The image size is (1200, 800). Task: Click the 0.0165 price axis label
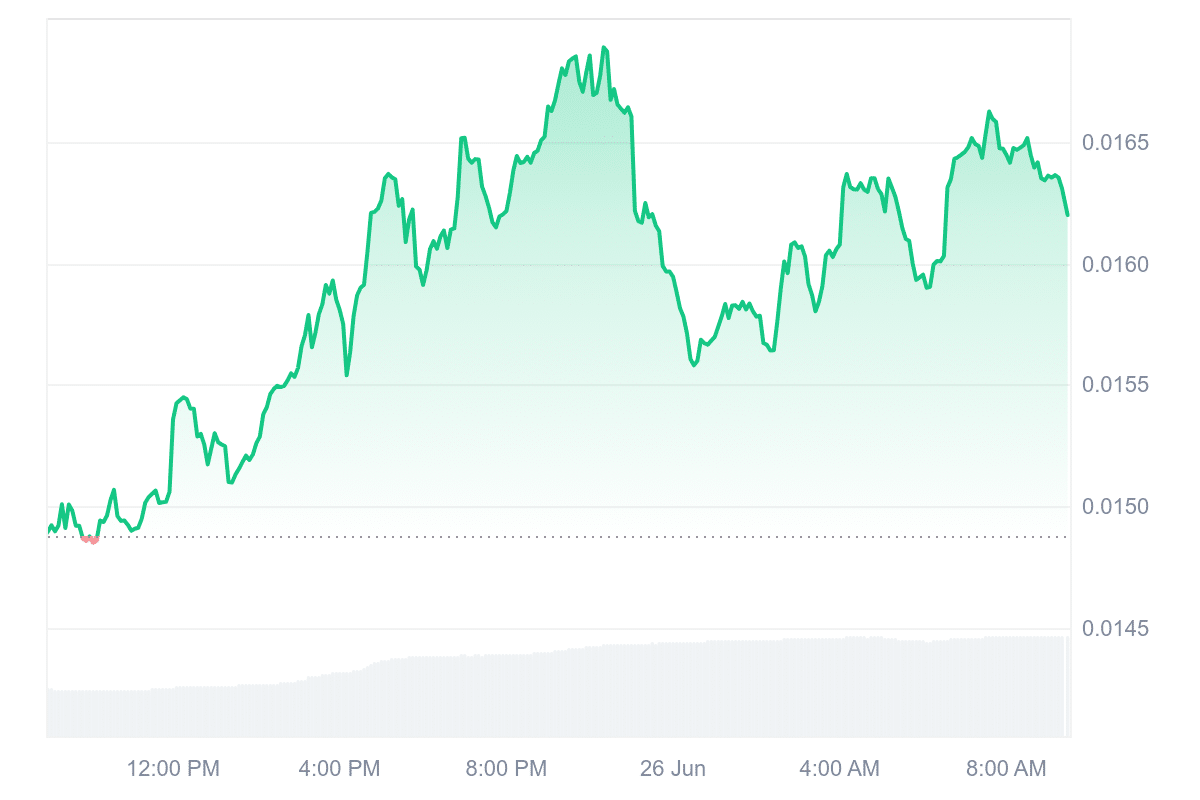(x=1115, y=143)
